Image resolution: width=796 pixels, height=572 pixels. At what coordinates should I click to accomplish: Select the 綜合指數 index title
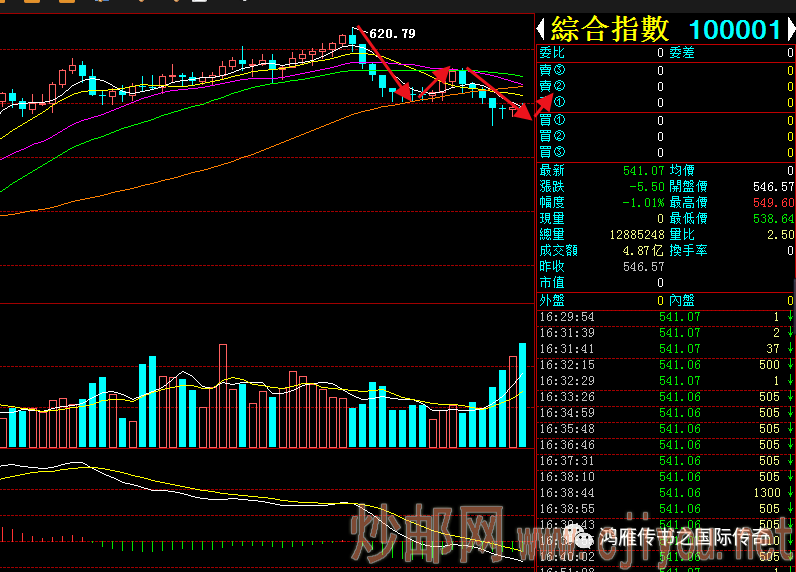tap(609, 29)
